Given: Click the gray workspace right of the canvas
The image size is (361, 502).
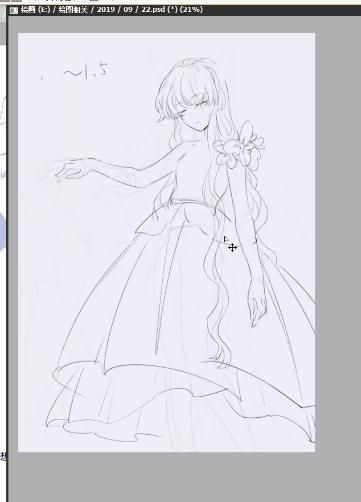Looking at the screenshot, I should pyautogui.click(x=338, y=233).
